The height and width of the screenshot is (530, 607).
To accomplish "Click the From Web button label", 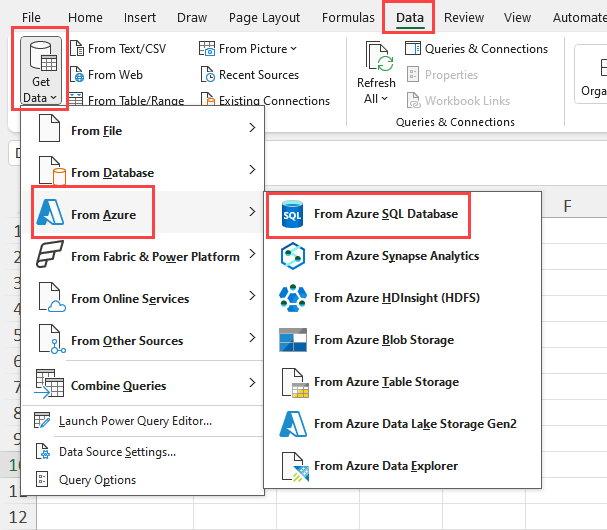I will point(115,75).
